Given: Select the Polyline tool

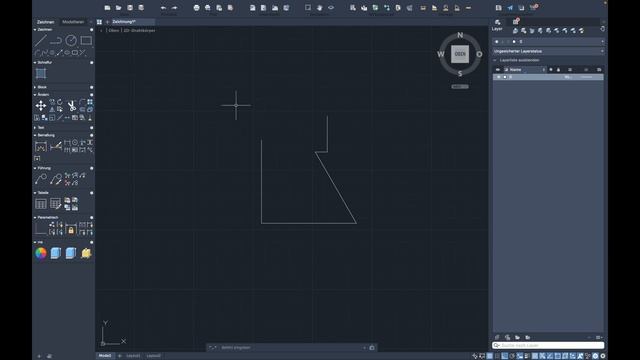Looking at the screenshot, I should (56, 40).
